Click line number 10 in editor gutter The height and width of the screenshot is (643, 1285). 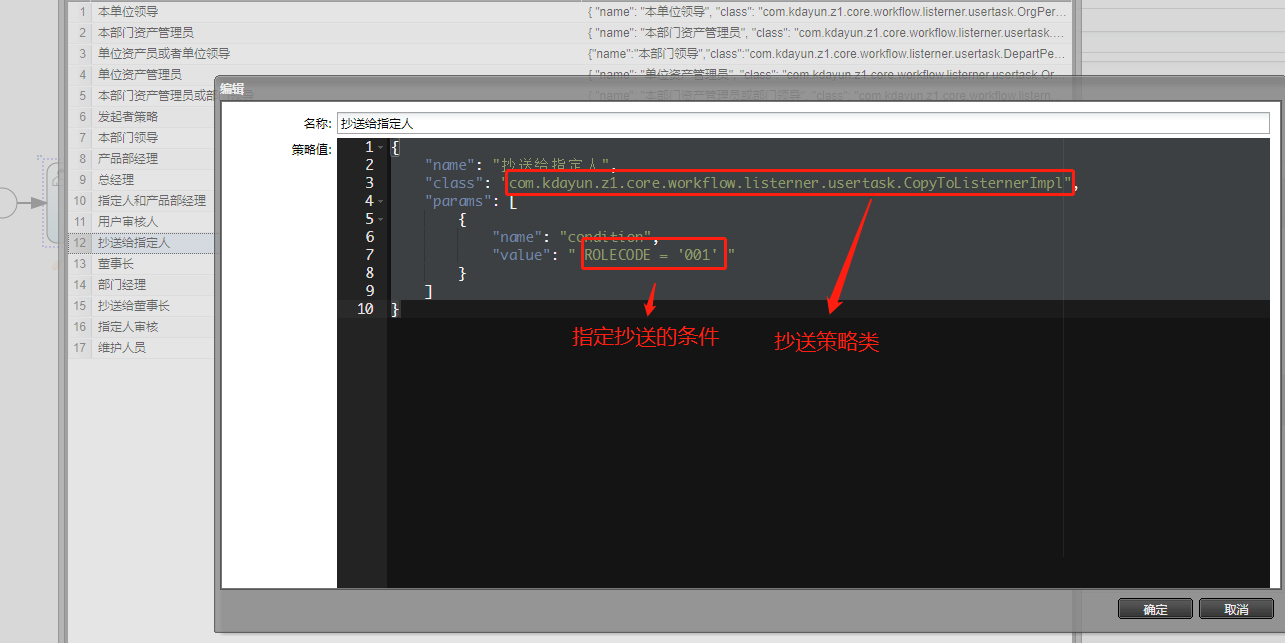pyautogui.click(x=365, y=309)
